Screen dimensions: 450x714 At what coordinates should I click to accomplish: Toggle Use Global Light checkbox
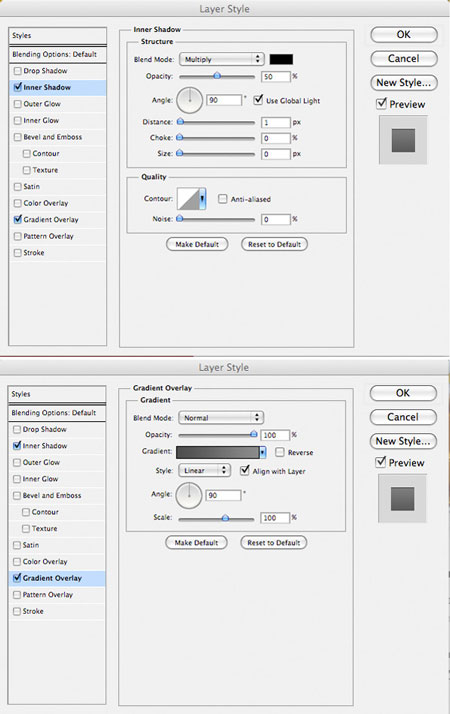click(258, 100)
